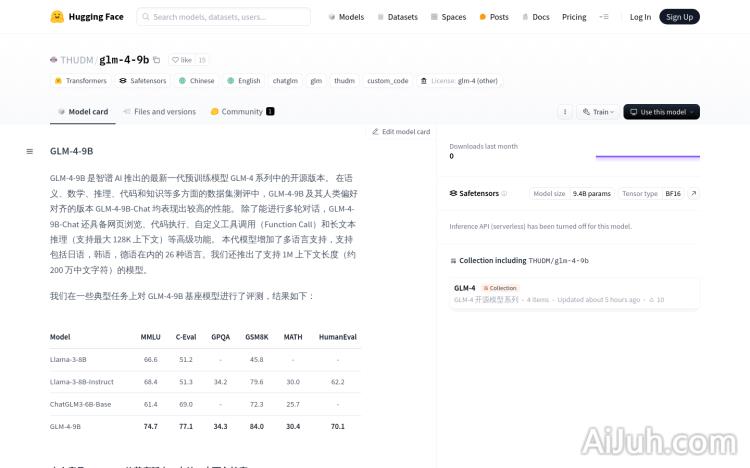Click the Sign Up button
Screen dimensions: 750x468
679,17
